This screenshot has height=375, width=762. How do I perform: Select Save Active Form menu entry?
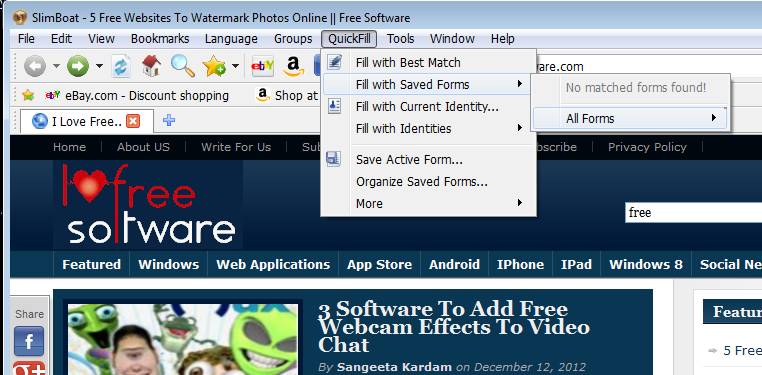point(429,159)
